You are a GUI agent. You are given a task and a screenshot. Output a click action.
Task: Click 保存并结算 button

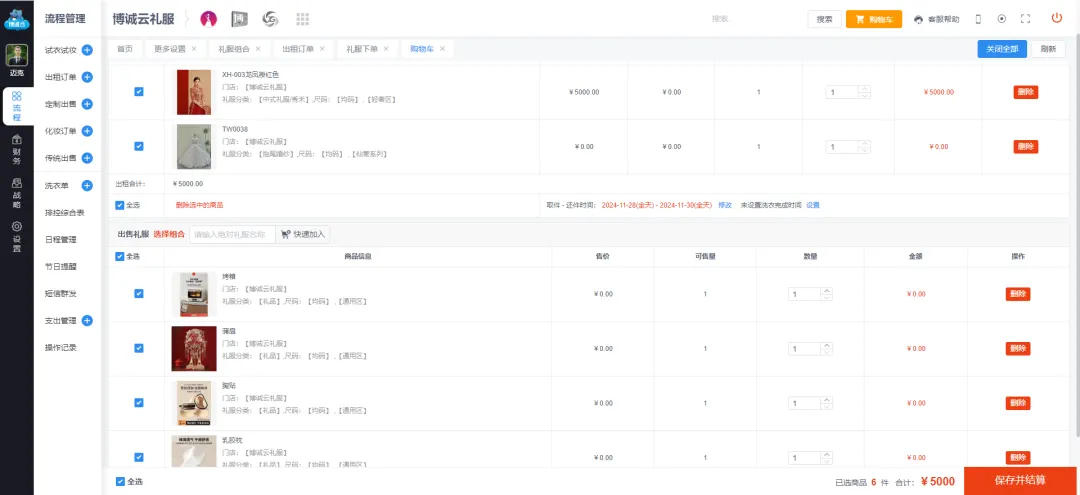(1020, 480)
